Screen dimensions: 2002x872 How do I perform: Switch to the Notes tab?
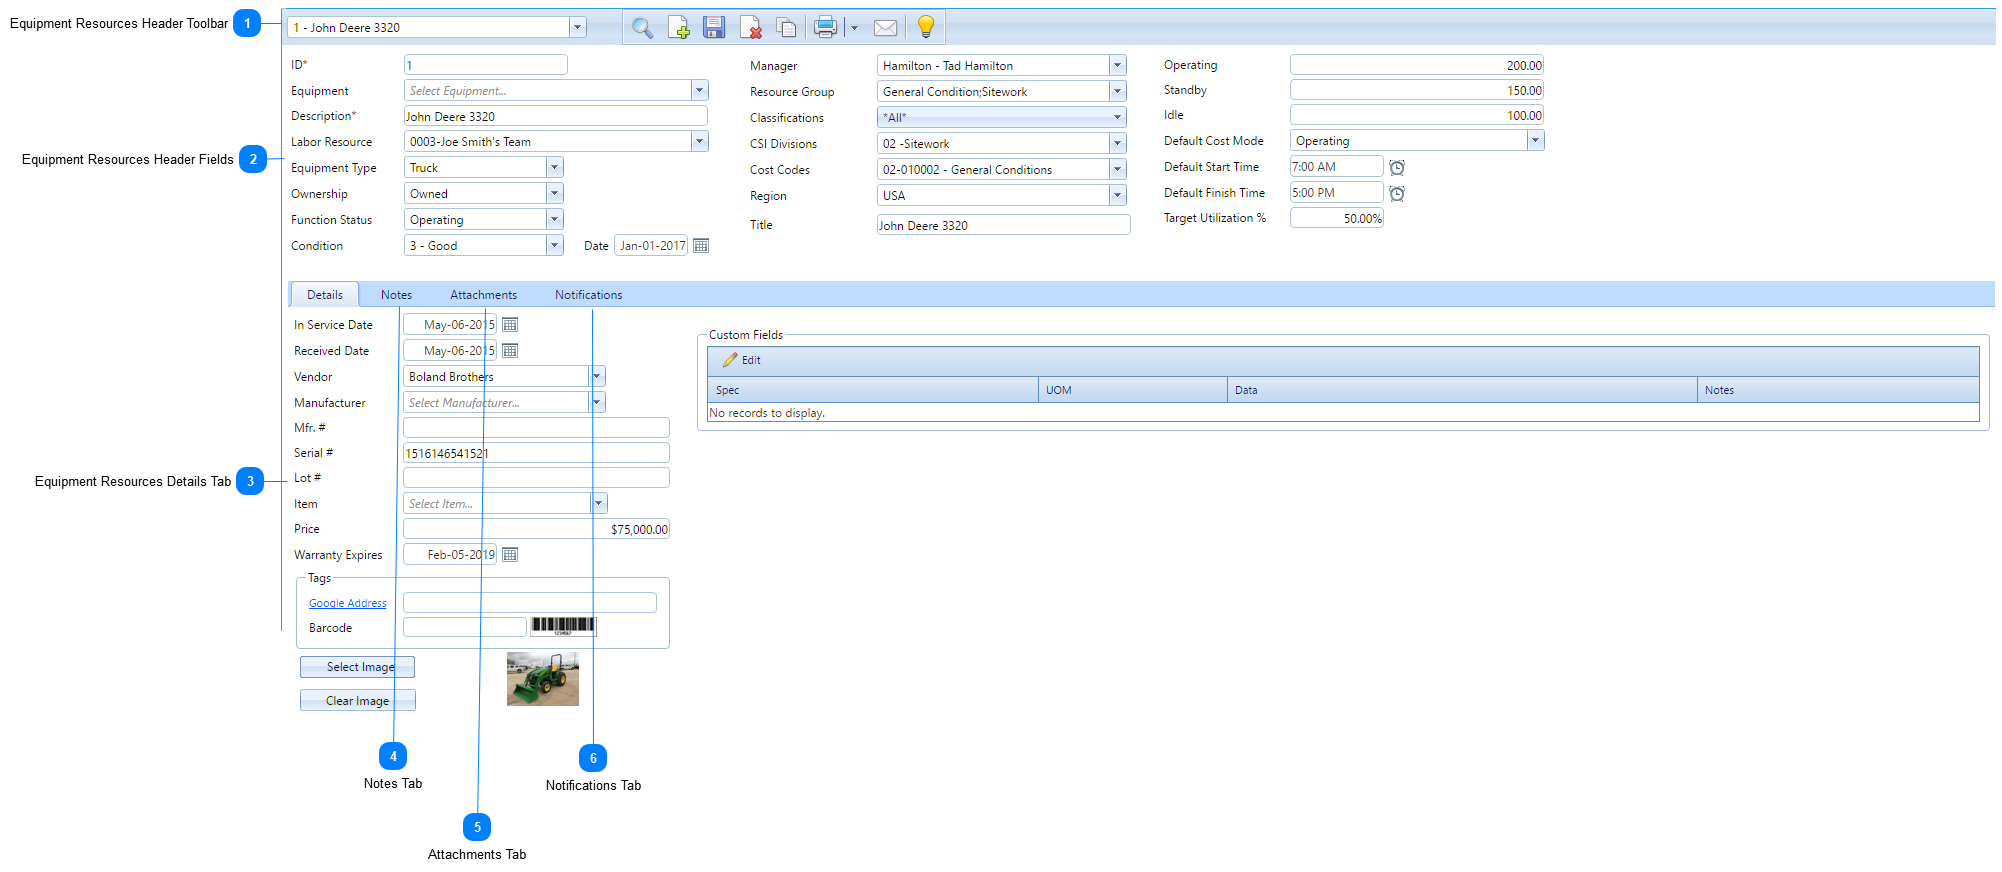pyautogui.click(x=396, y=295)
